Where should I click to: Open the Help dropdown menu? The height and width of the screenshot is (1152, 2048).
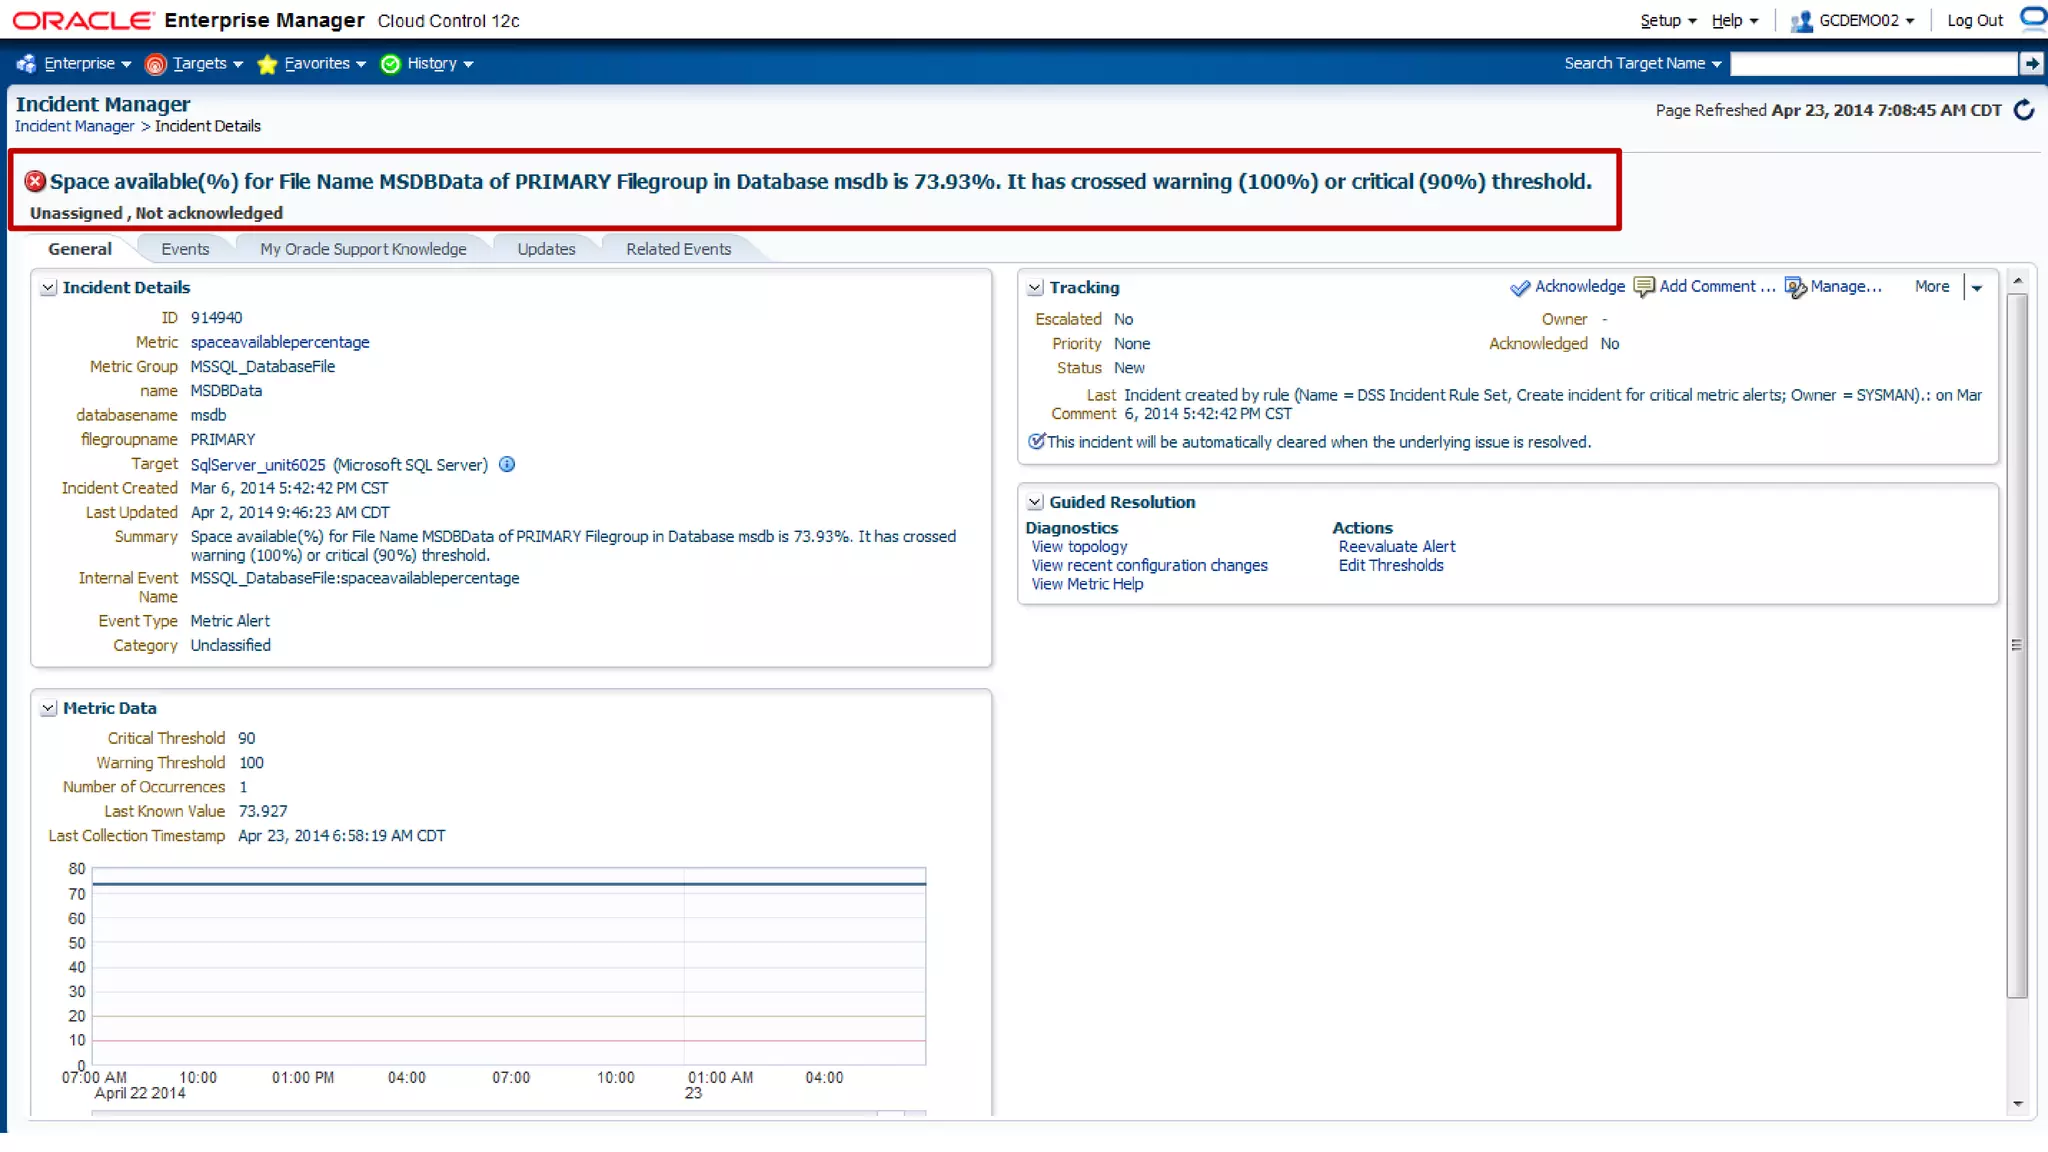(1735, 21)
